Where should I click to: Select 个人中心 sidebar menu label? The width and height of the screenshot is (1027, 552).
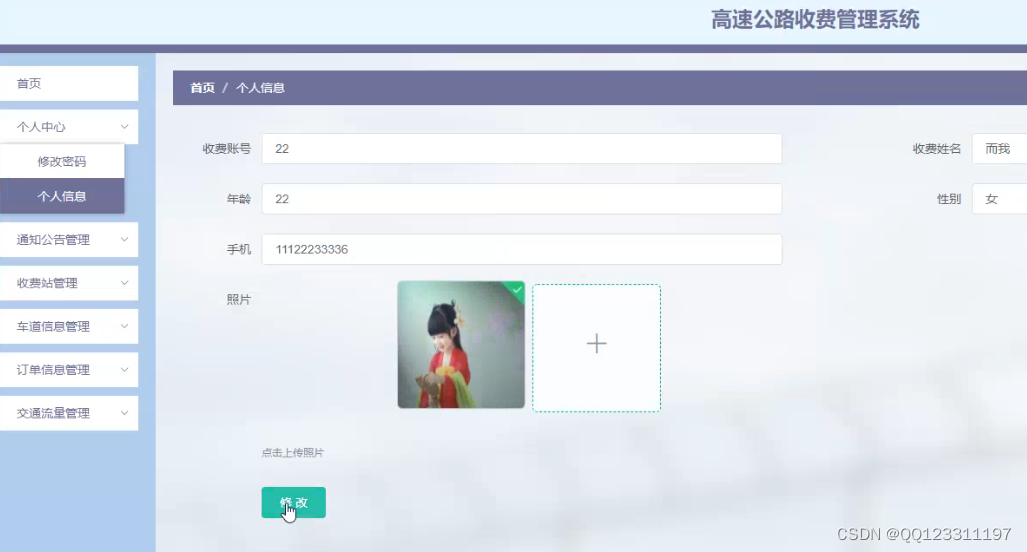(41, 127)
